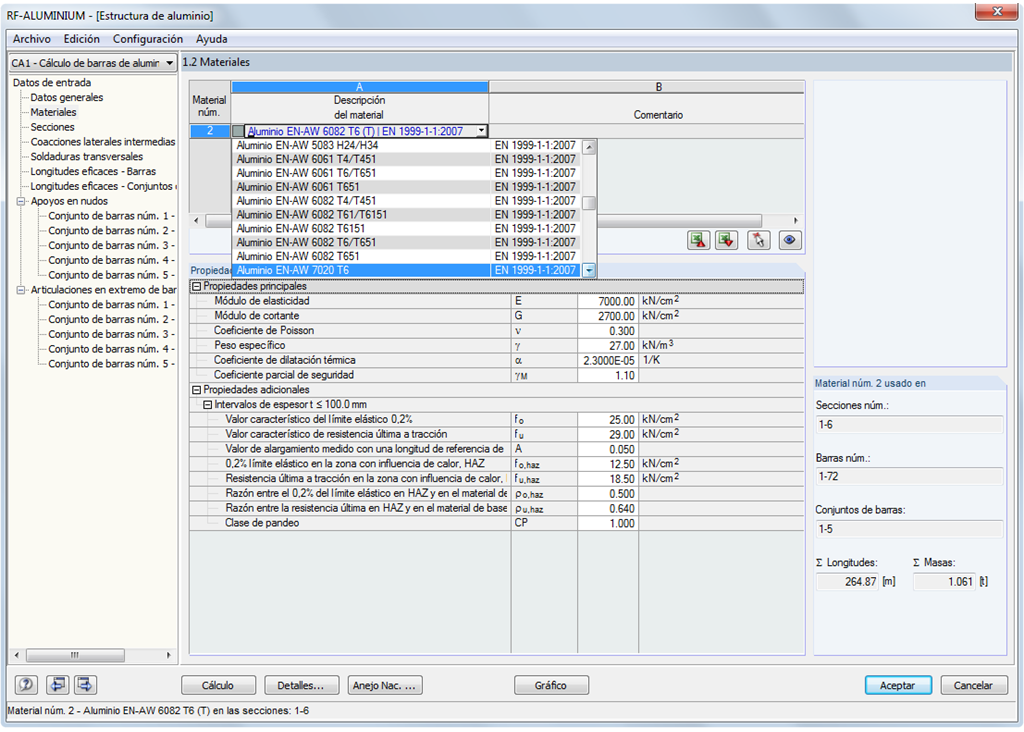Select Aluminio EN-AW 6082 T651 in list
The width and height of the screenshot is (1024, 732).
tap(406, 257)
